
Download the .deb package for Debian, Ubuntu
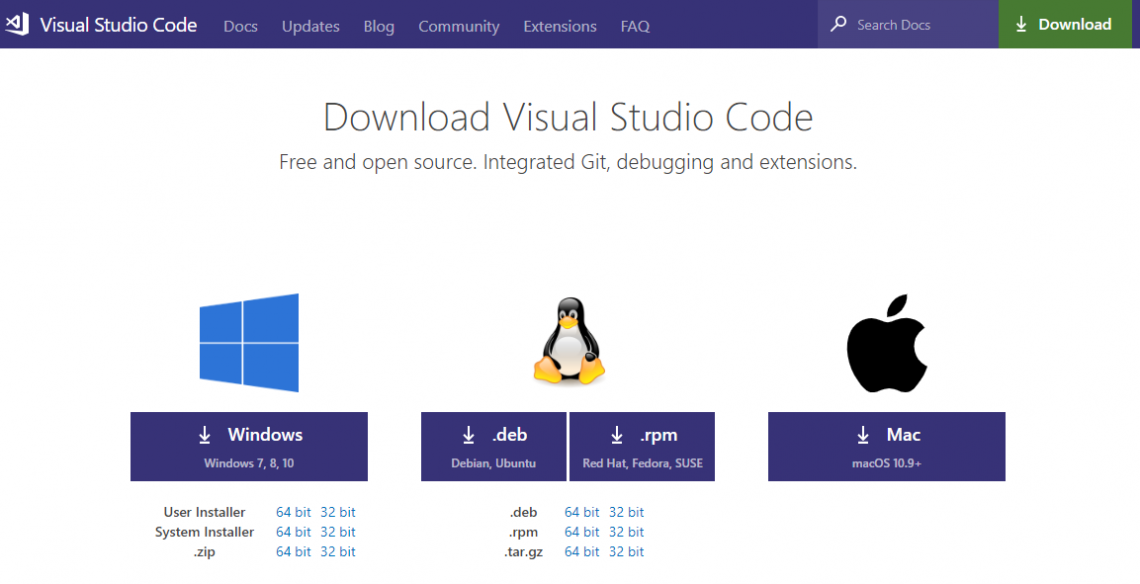point(493,446)
